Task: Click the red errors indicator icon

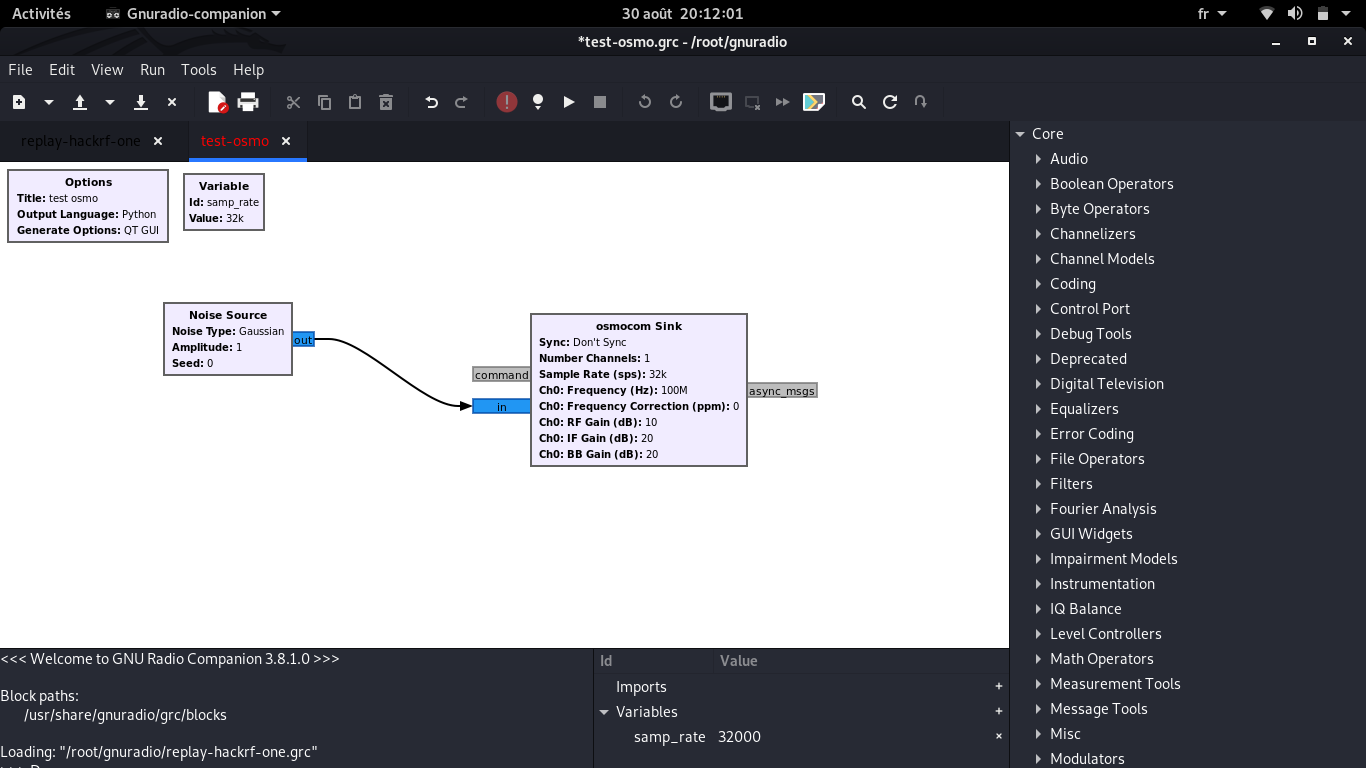Action: 507,102
